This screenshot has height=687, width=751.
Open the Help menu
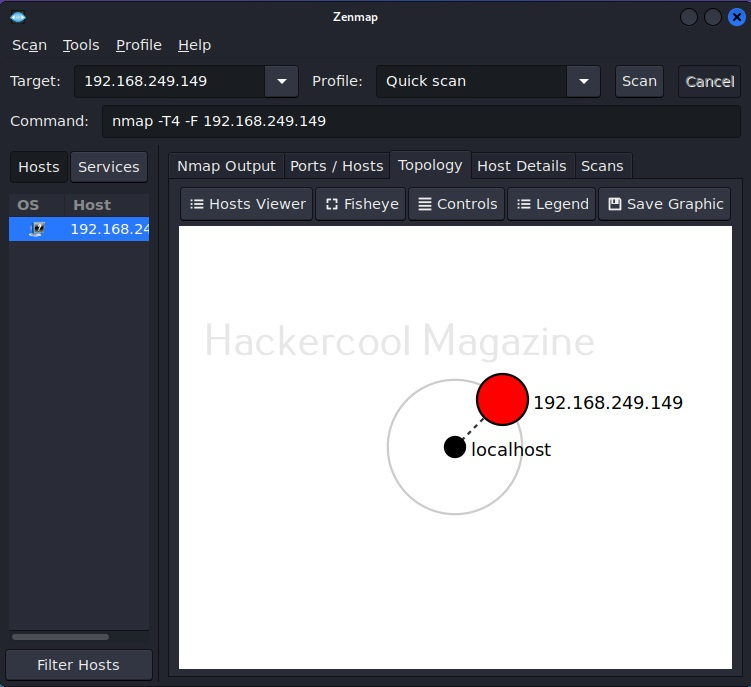194,45
